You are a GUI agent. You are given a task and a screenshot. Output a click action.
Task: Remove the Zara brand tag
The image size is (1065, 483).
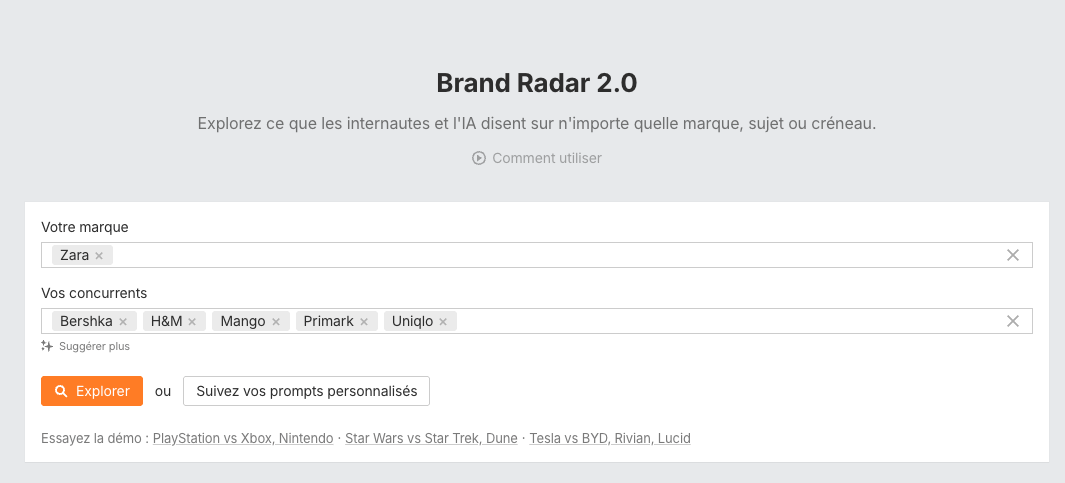99,255
